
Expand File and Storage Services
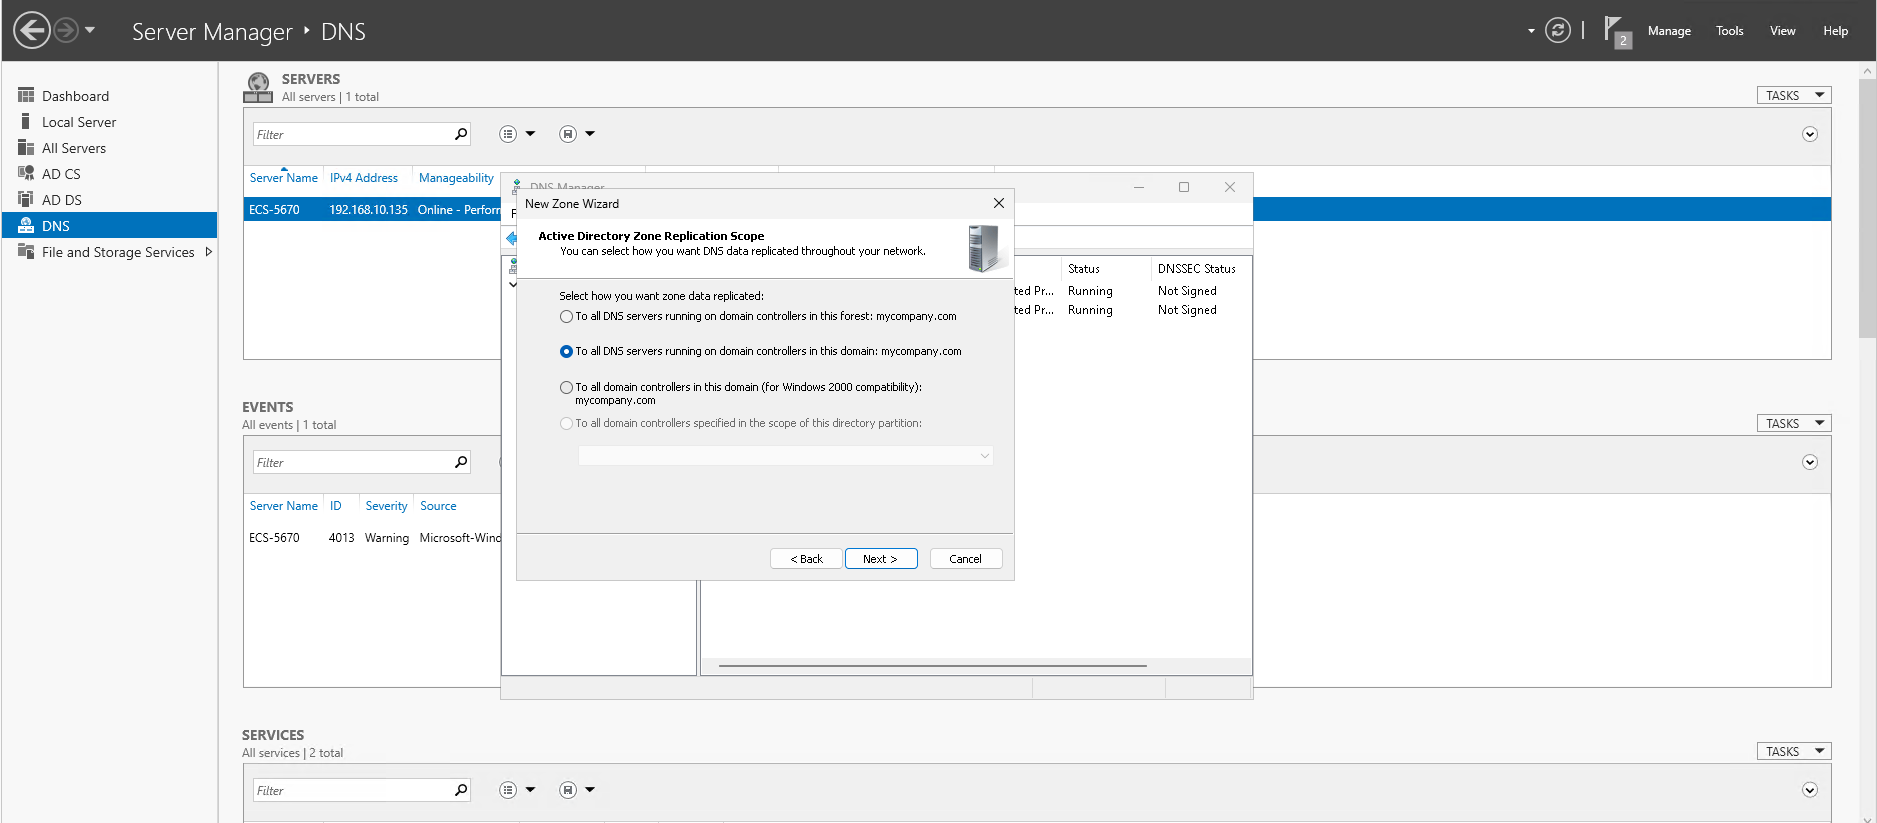[208, 252]
